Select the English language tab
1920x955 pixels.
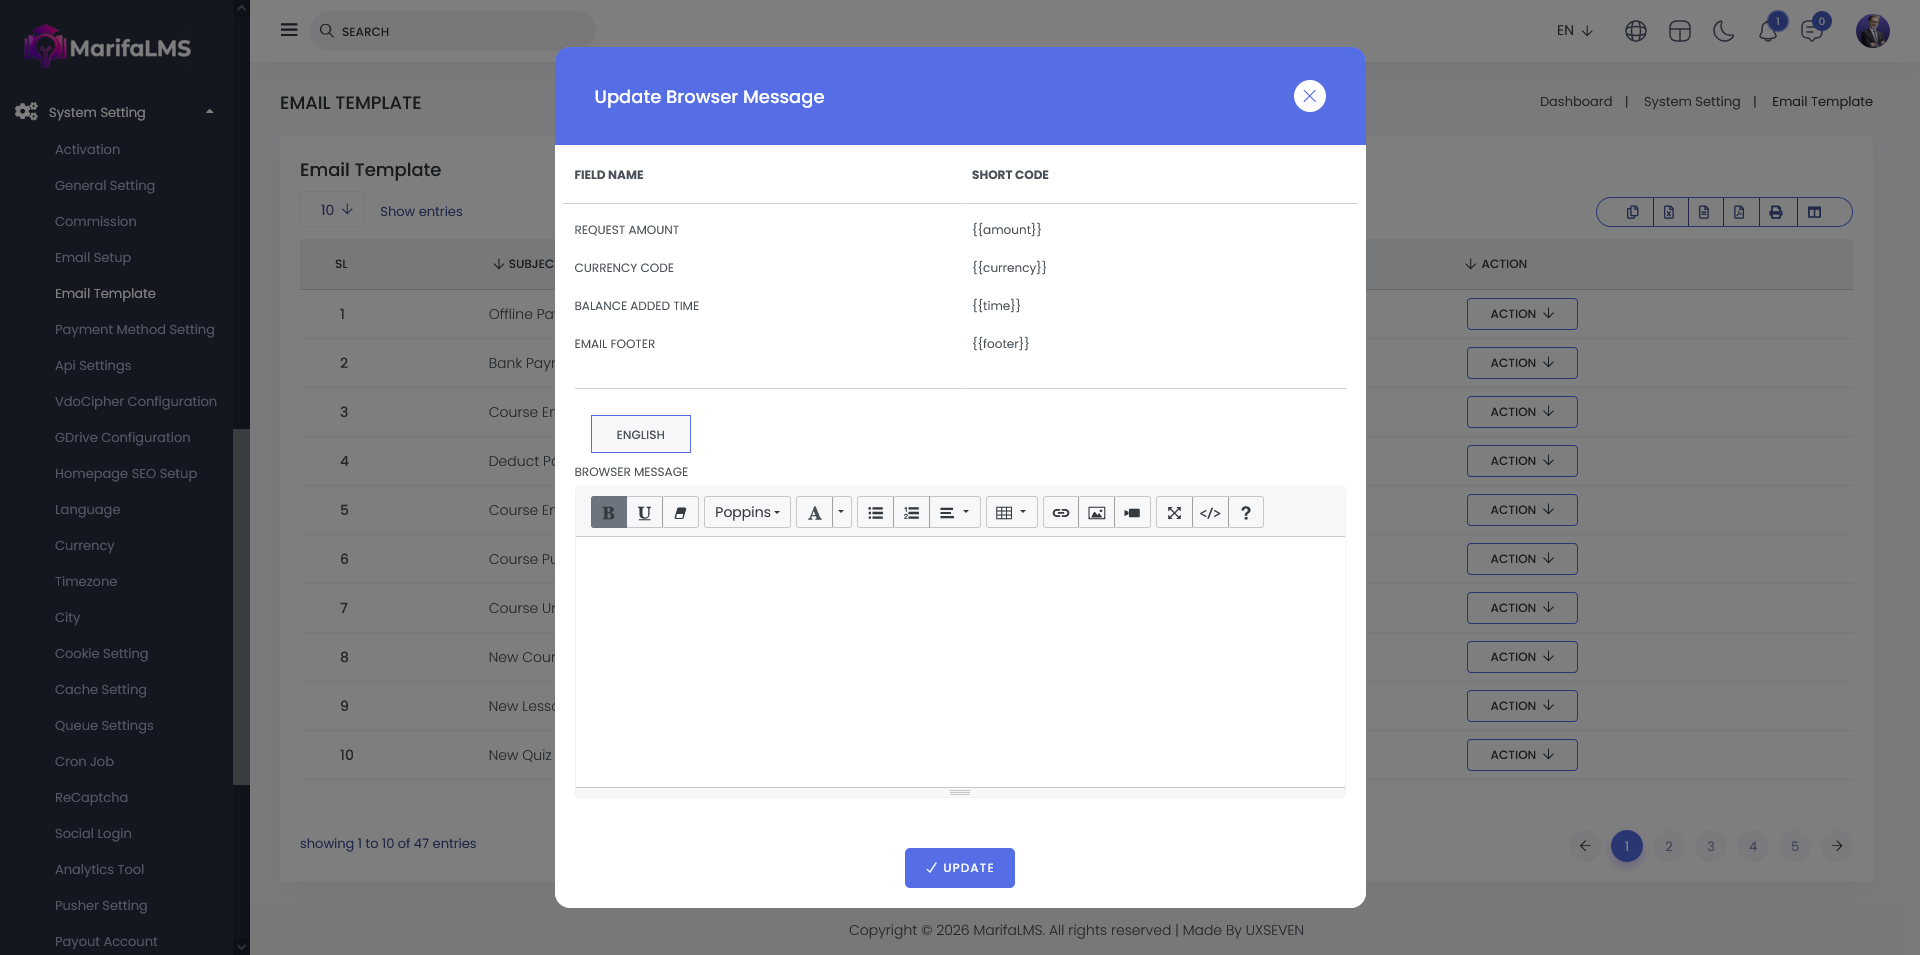[640, 435]
